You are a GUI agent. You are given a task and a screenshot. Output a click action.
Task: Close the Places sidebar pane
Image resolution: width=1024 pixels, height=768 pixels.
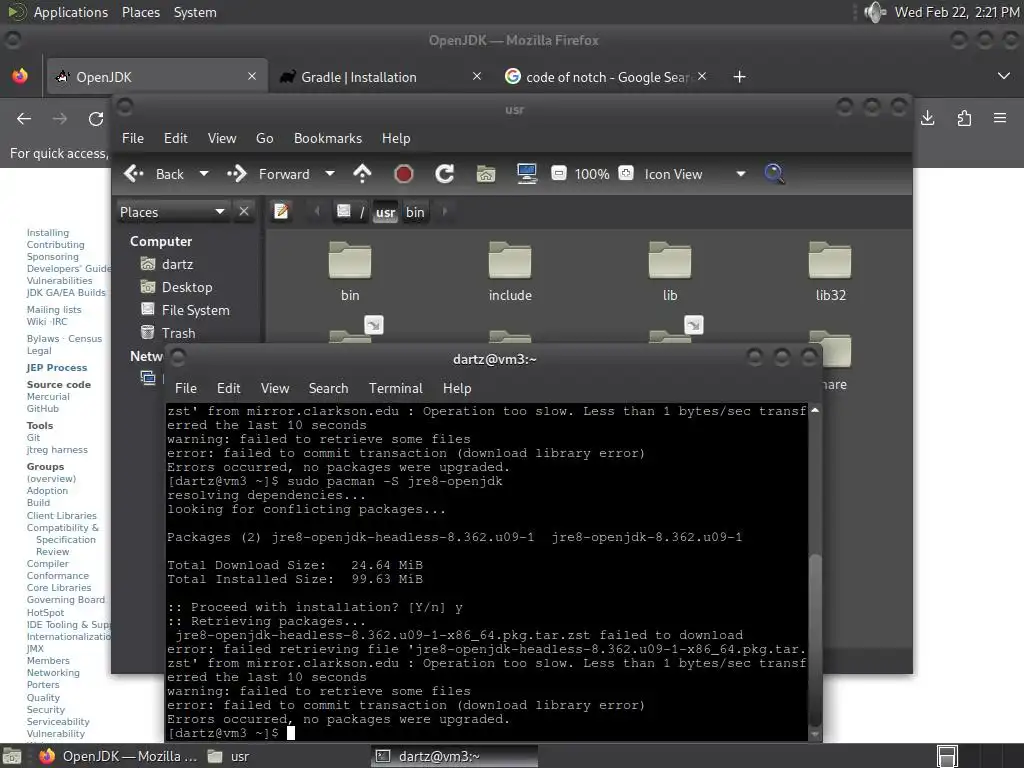(244, 212)
